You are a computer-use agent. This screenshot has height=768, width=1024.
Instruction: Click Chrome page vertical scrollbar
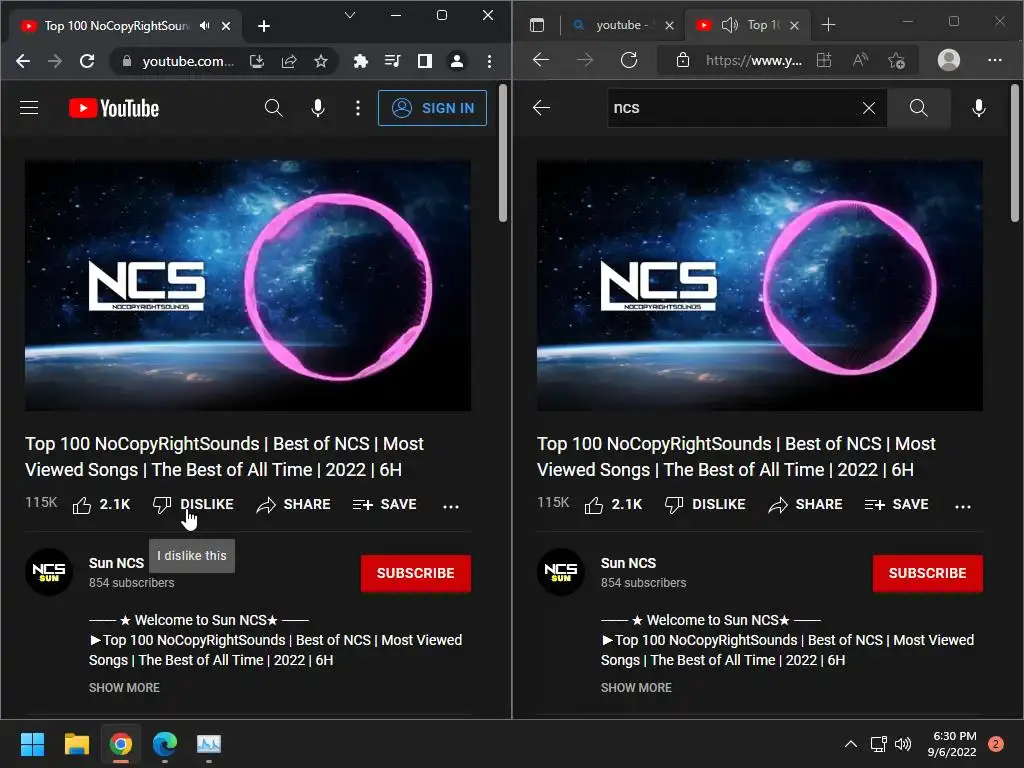503,153
